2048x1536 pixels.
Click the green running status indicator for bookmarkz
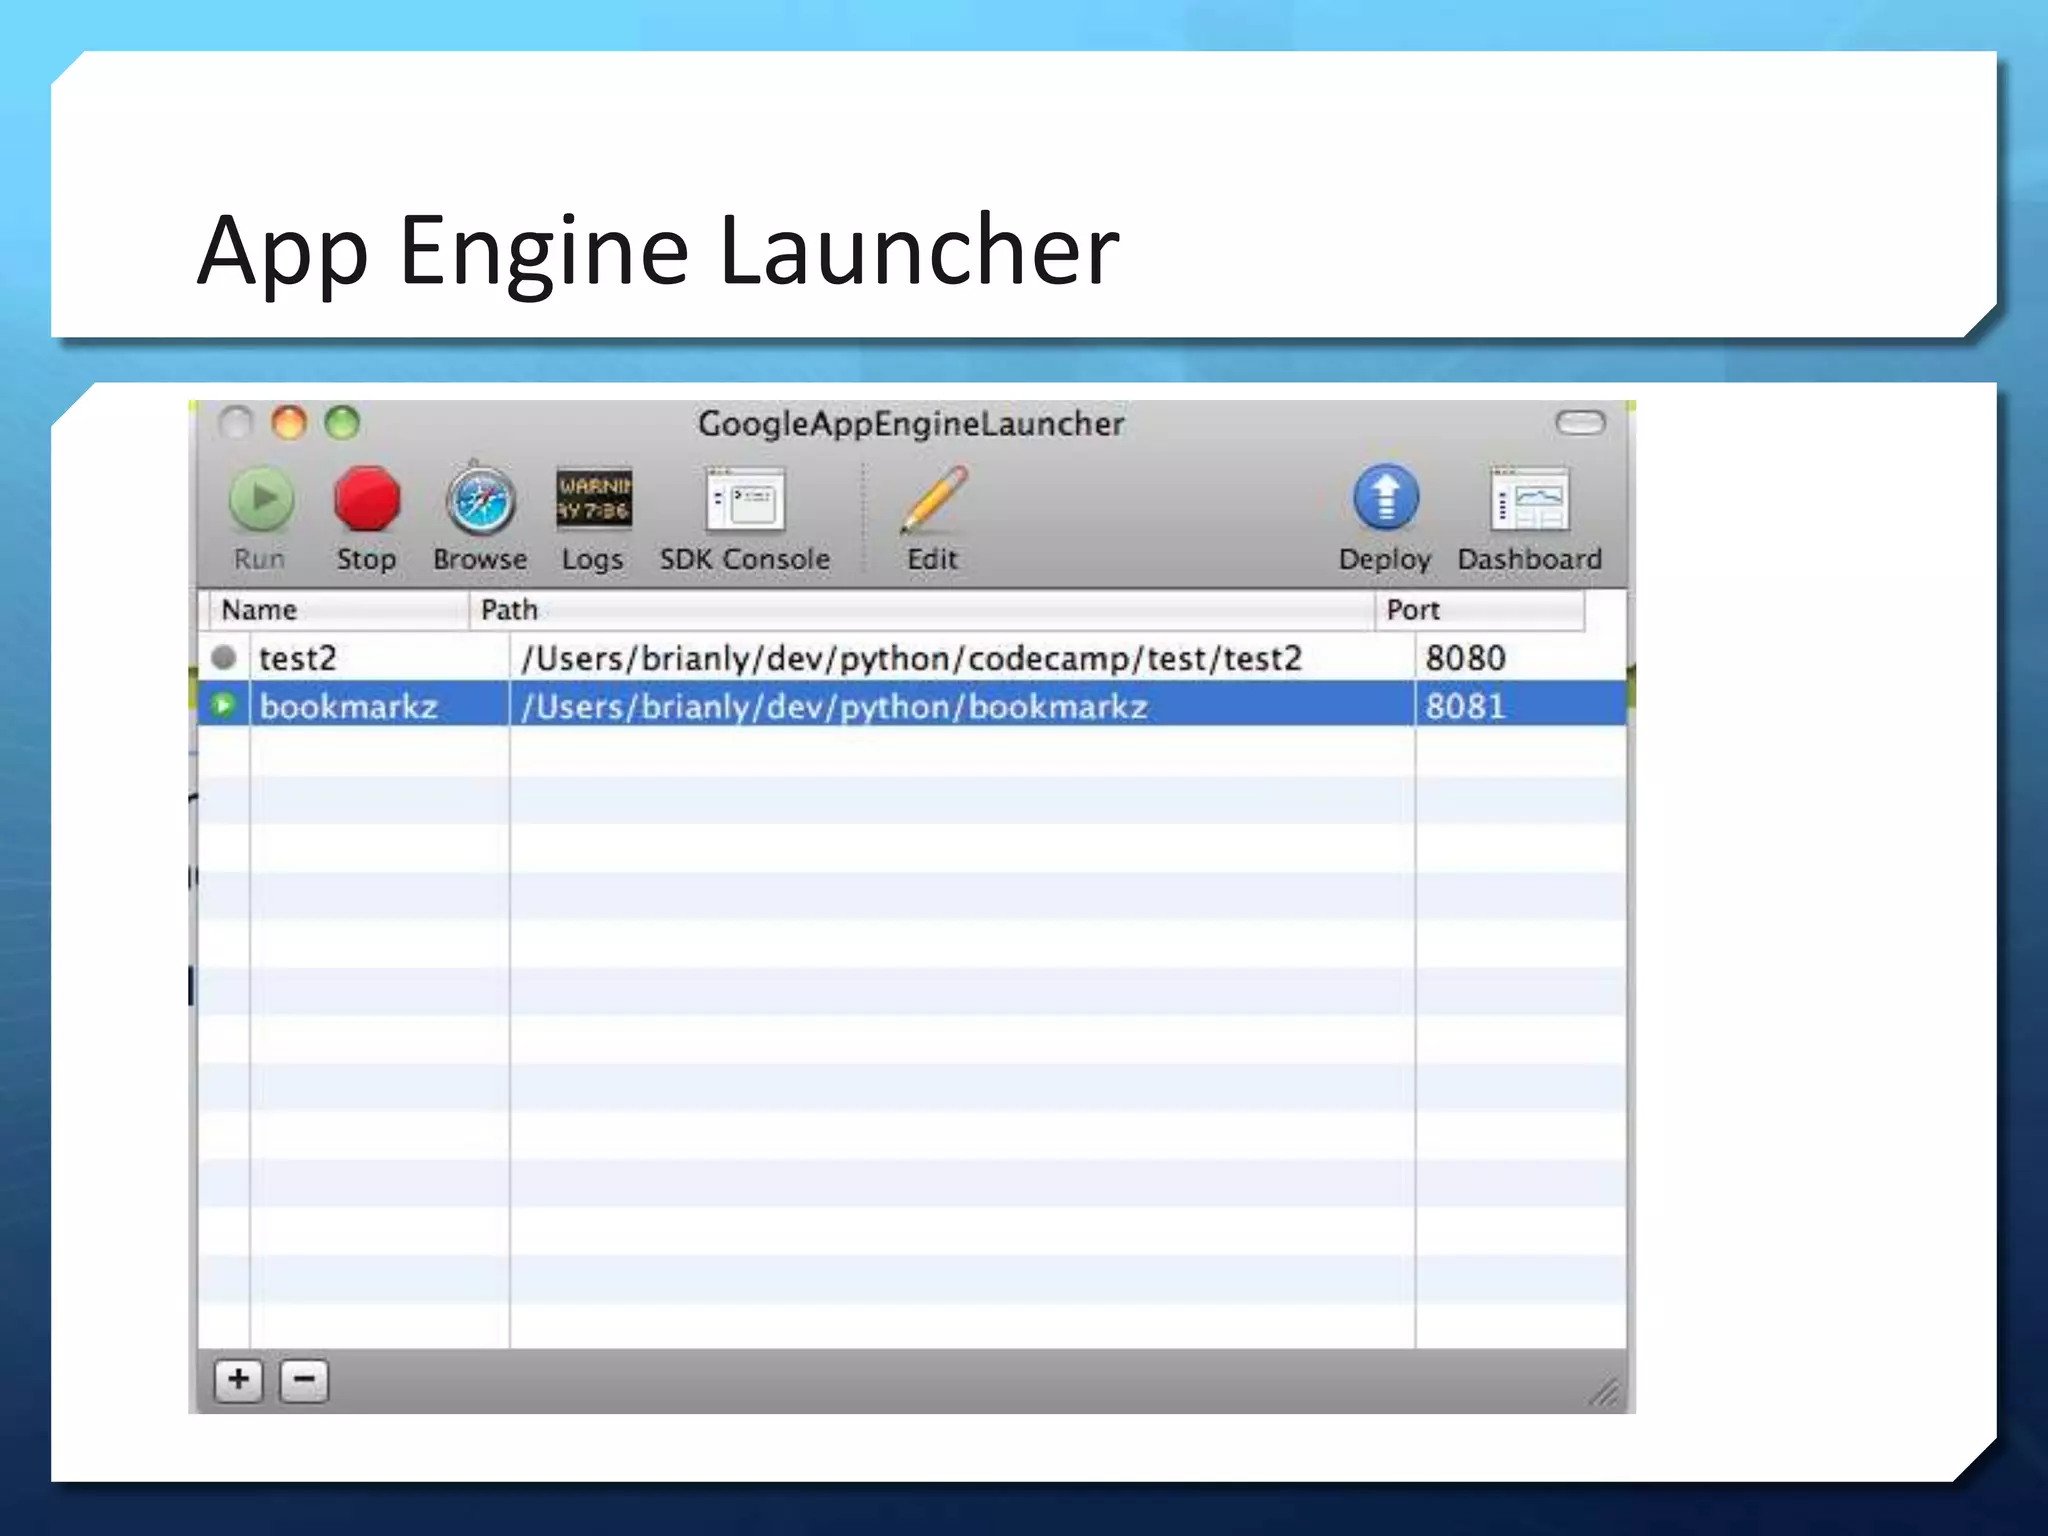(x=224, y=706)
